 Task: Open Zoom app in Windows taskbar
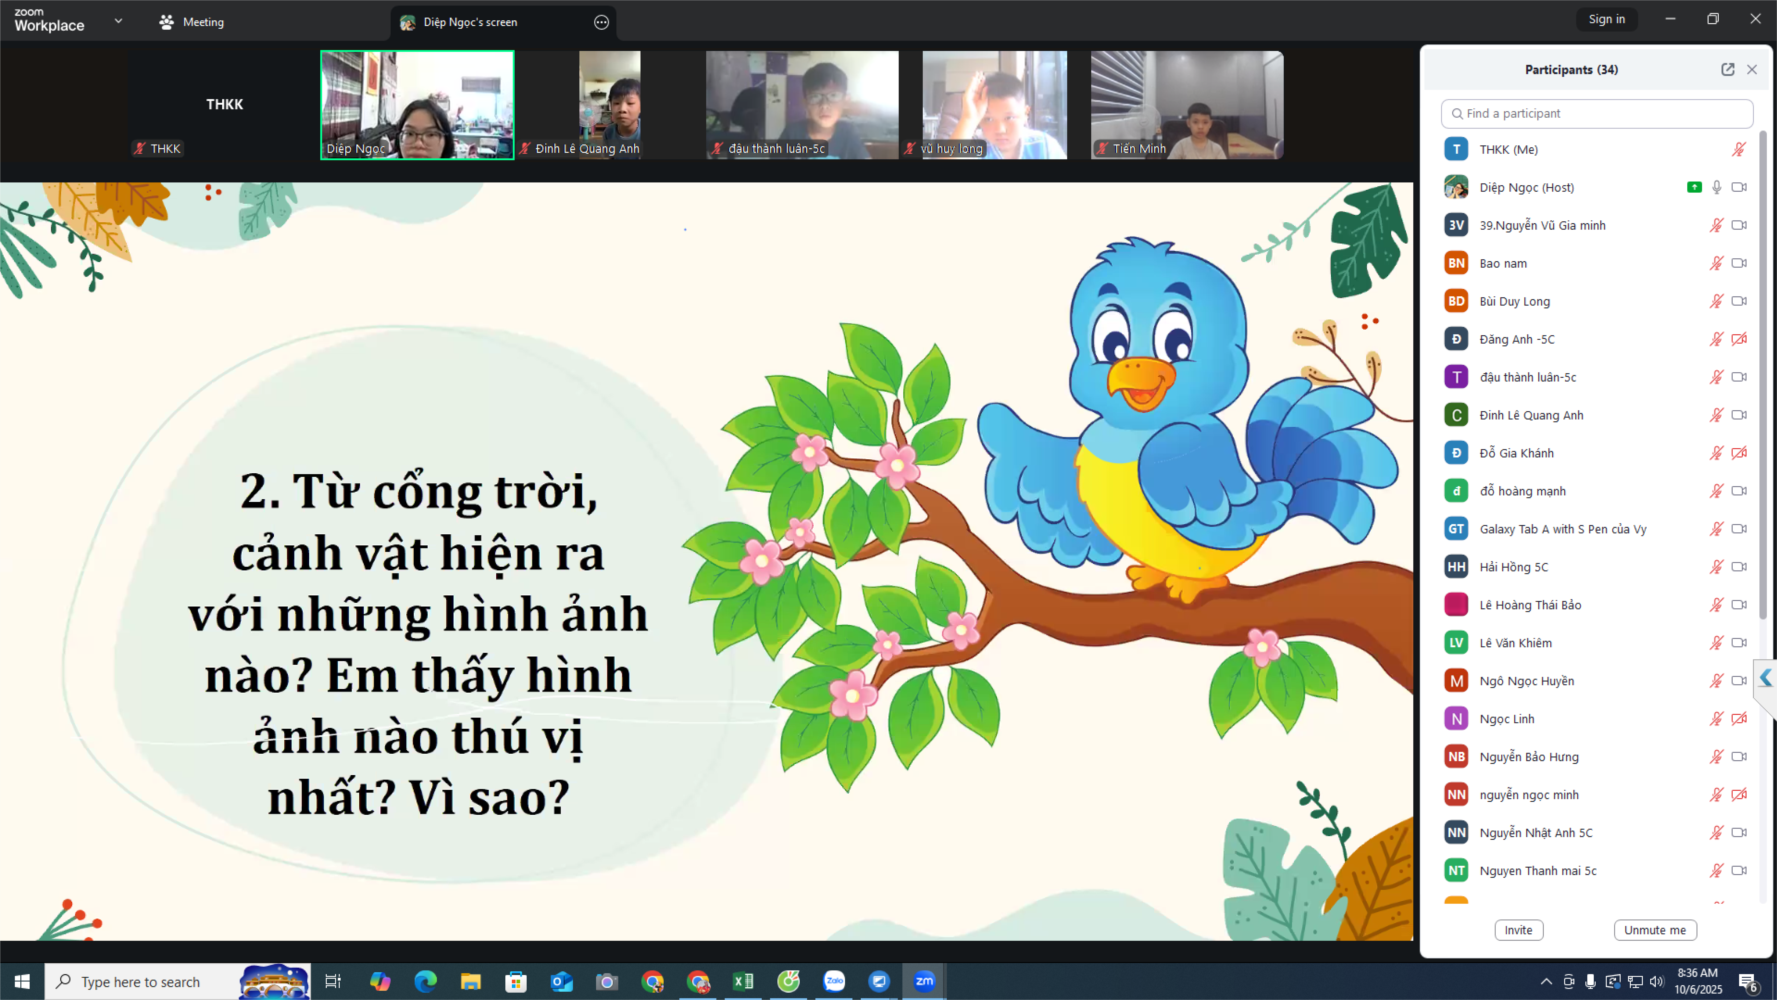point(924,982)
